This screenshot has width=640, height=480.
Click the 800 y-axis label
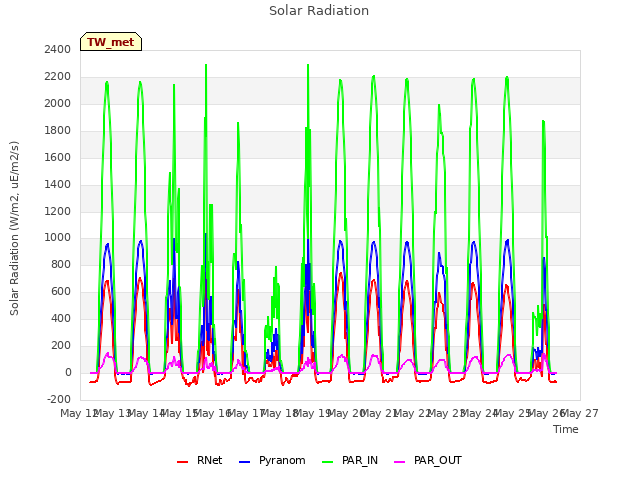61,264
